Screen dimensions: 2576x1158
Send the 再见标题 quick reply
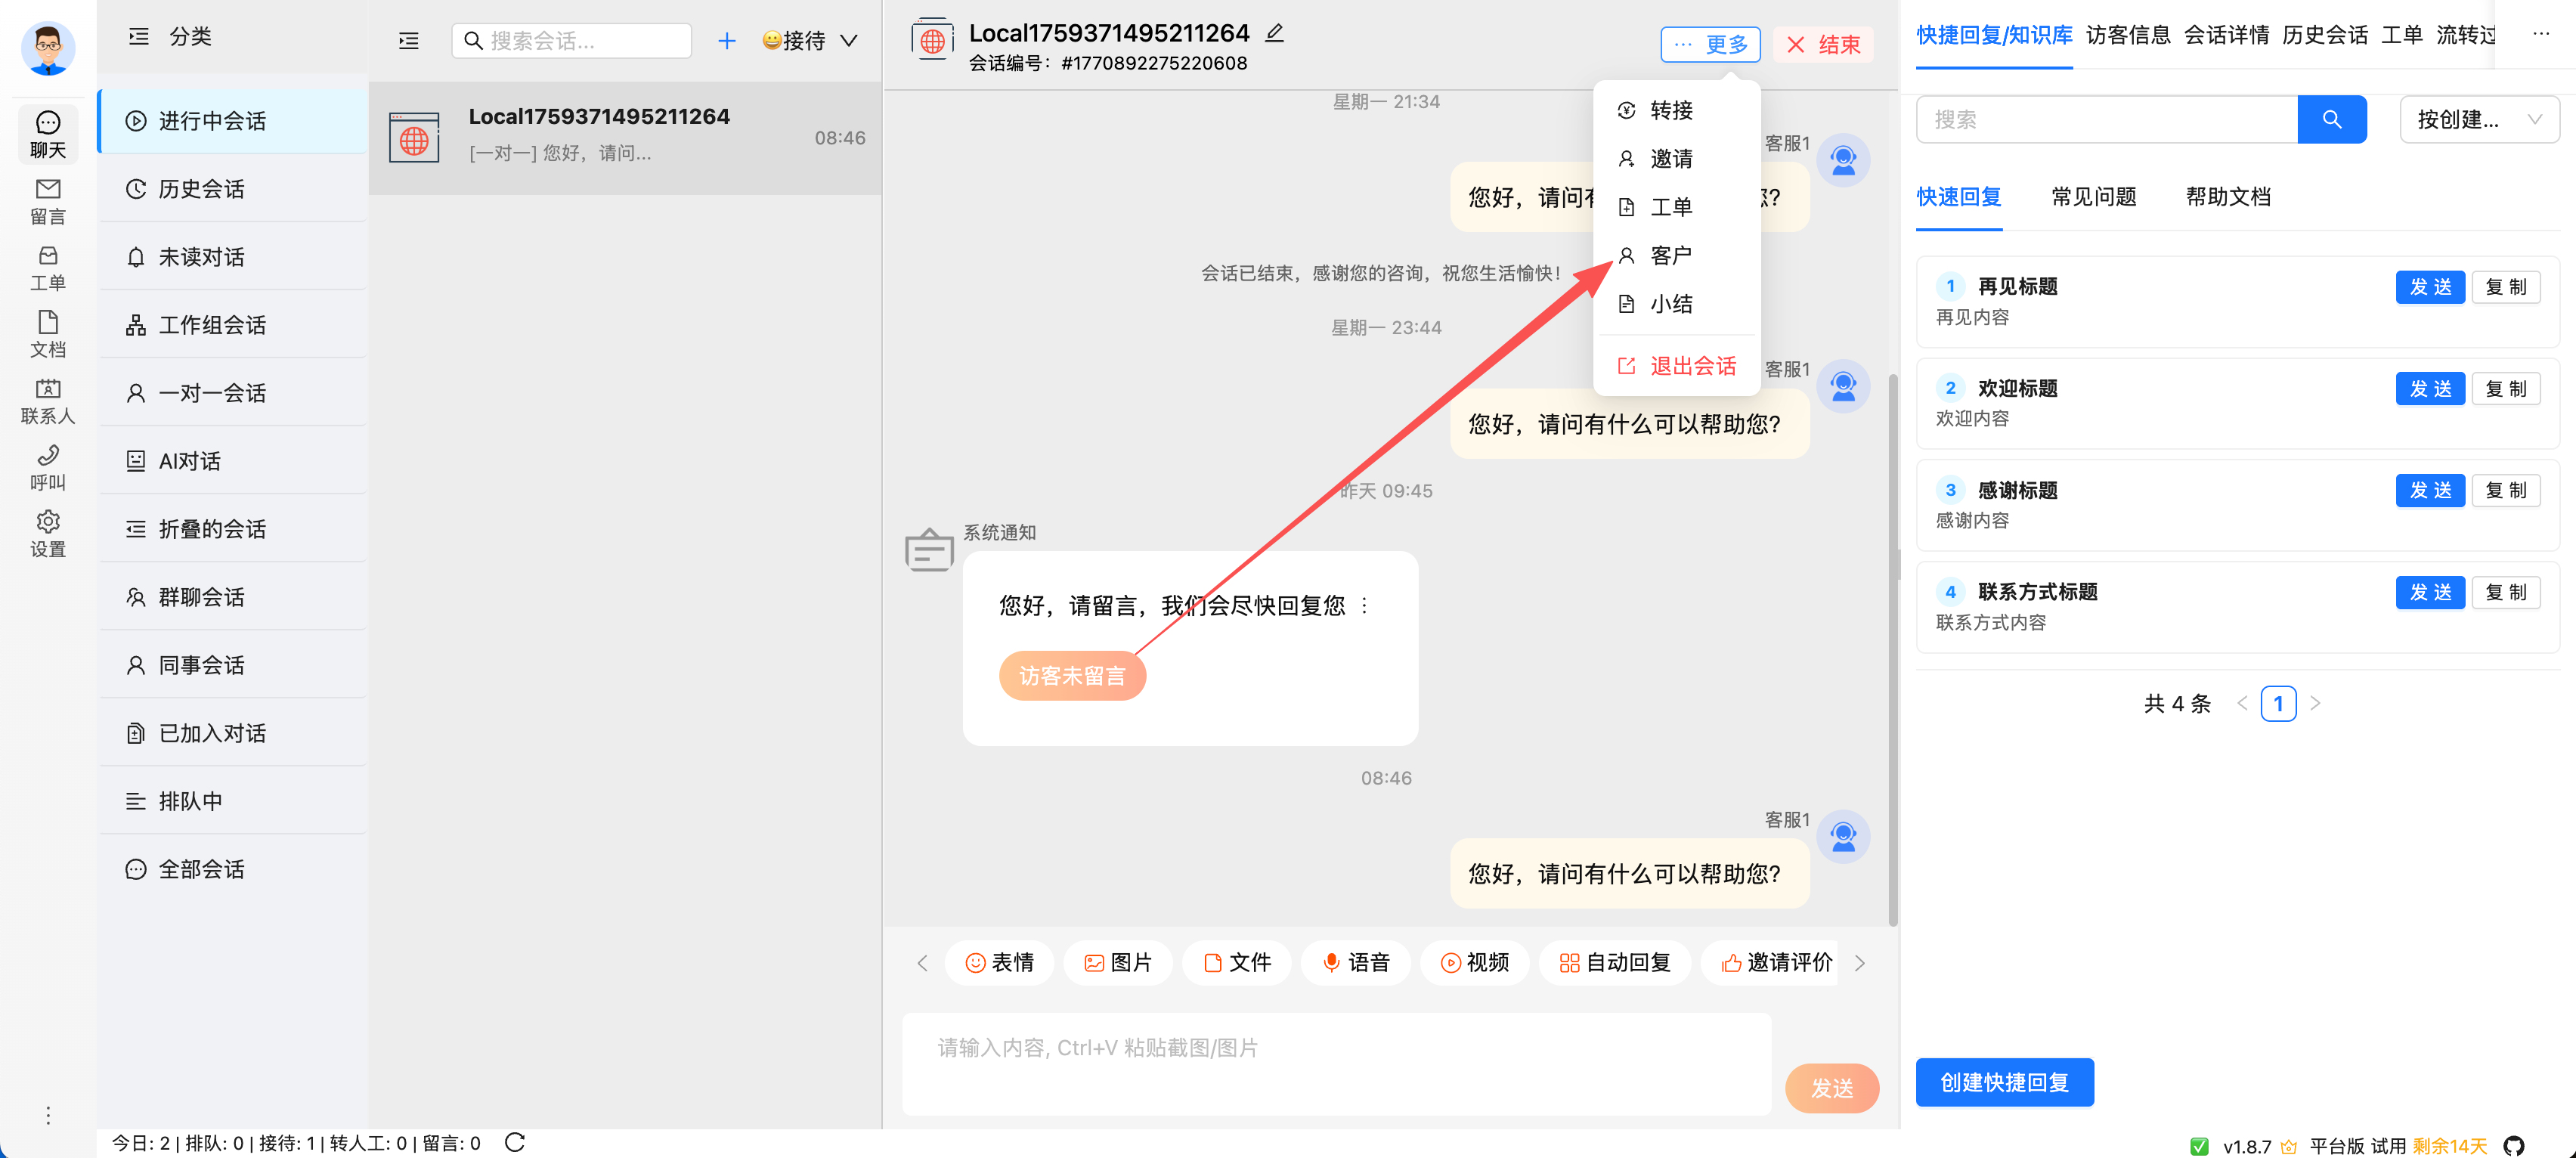pyautogui.click(x=2431, y=287)
